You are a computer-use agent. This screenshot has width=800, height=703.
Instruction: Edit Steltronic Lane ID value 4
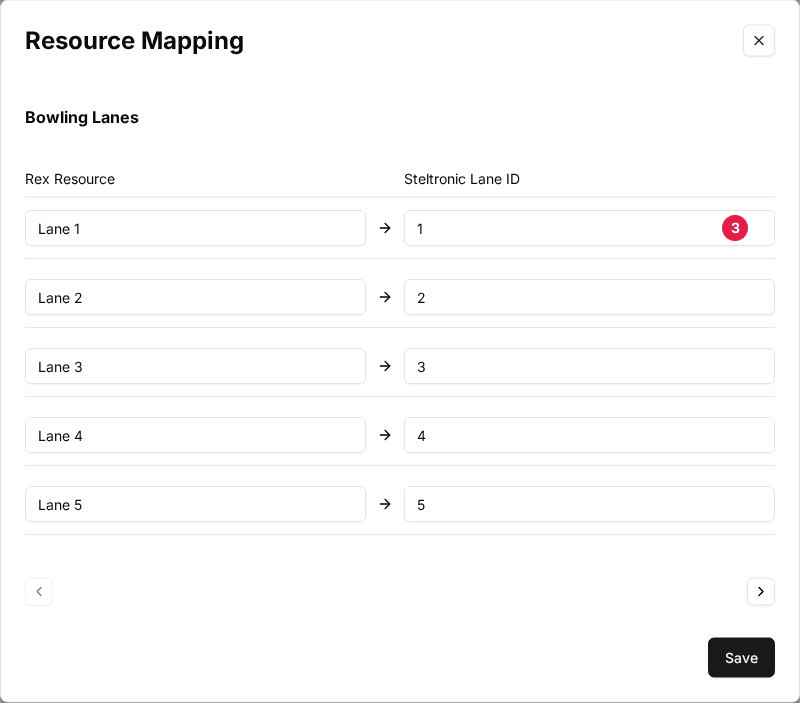point(589,435)
